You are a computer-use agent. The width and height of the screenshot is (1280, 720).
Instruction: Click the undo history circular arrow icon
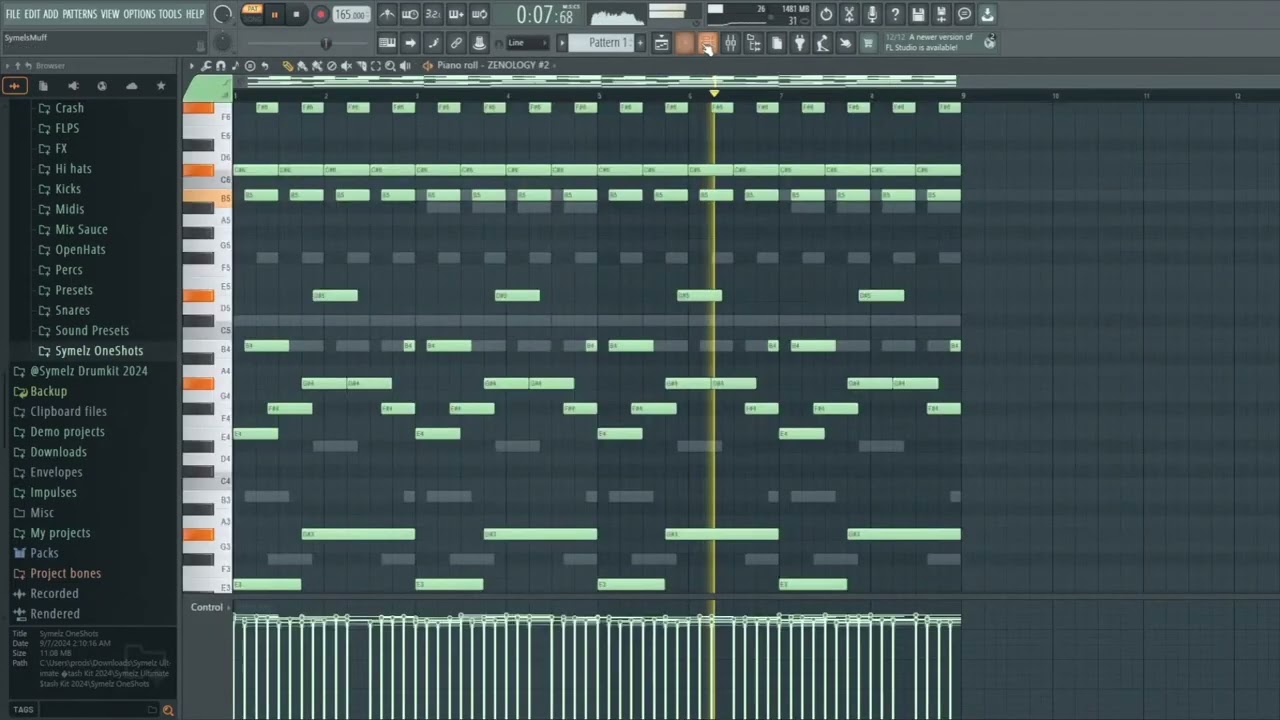click(826, 14)
